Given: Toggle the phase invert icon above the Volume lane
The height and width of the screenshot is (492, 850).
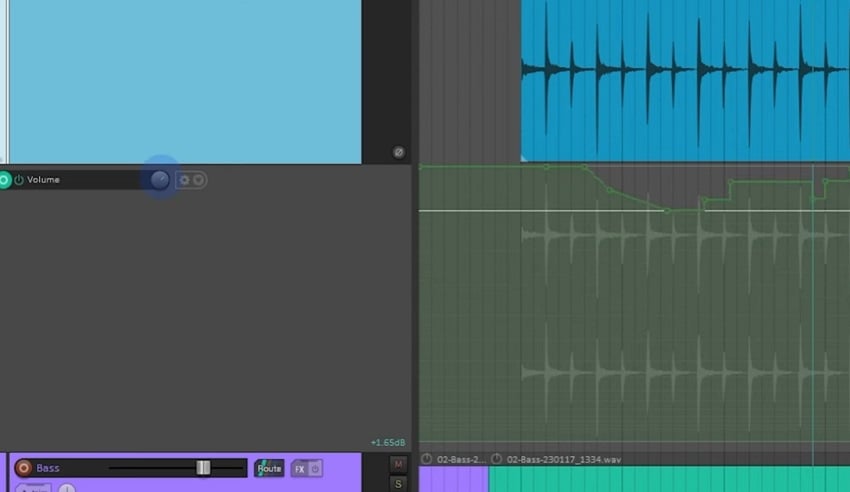Looking at the screenshot, I should click(398, 152).
